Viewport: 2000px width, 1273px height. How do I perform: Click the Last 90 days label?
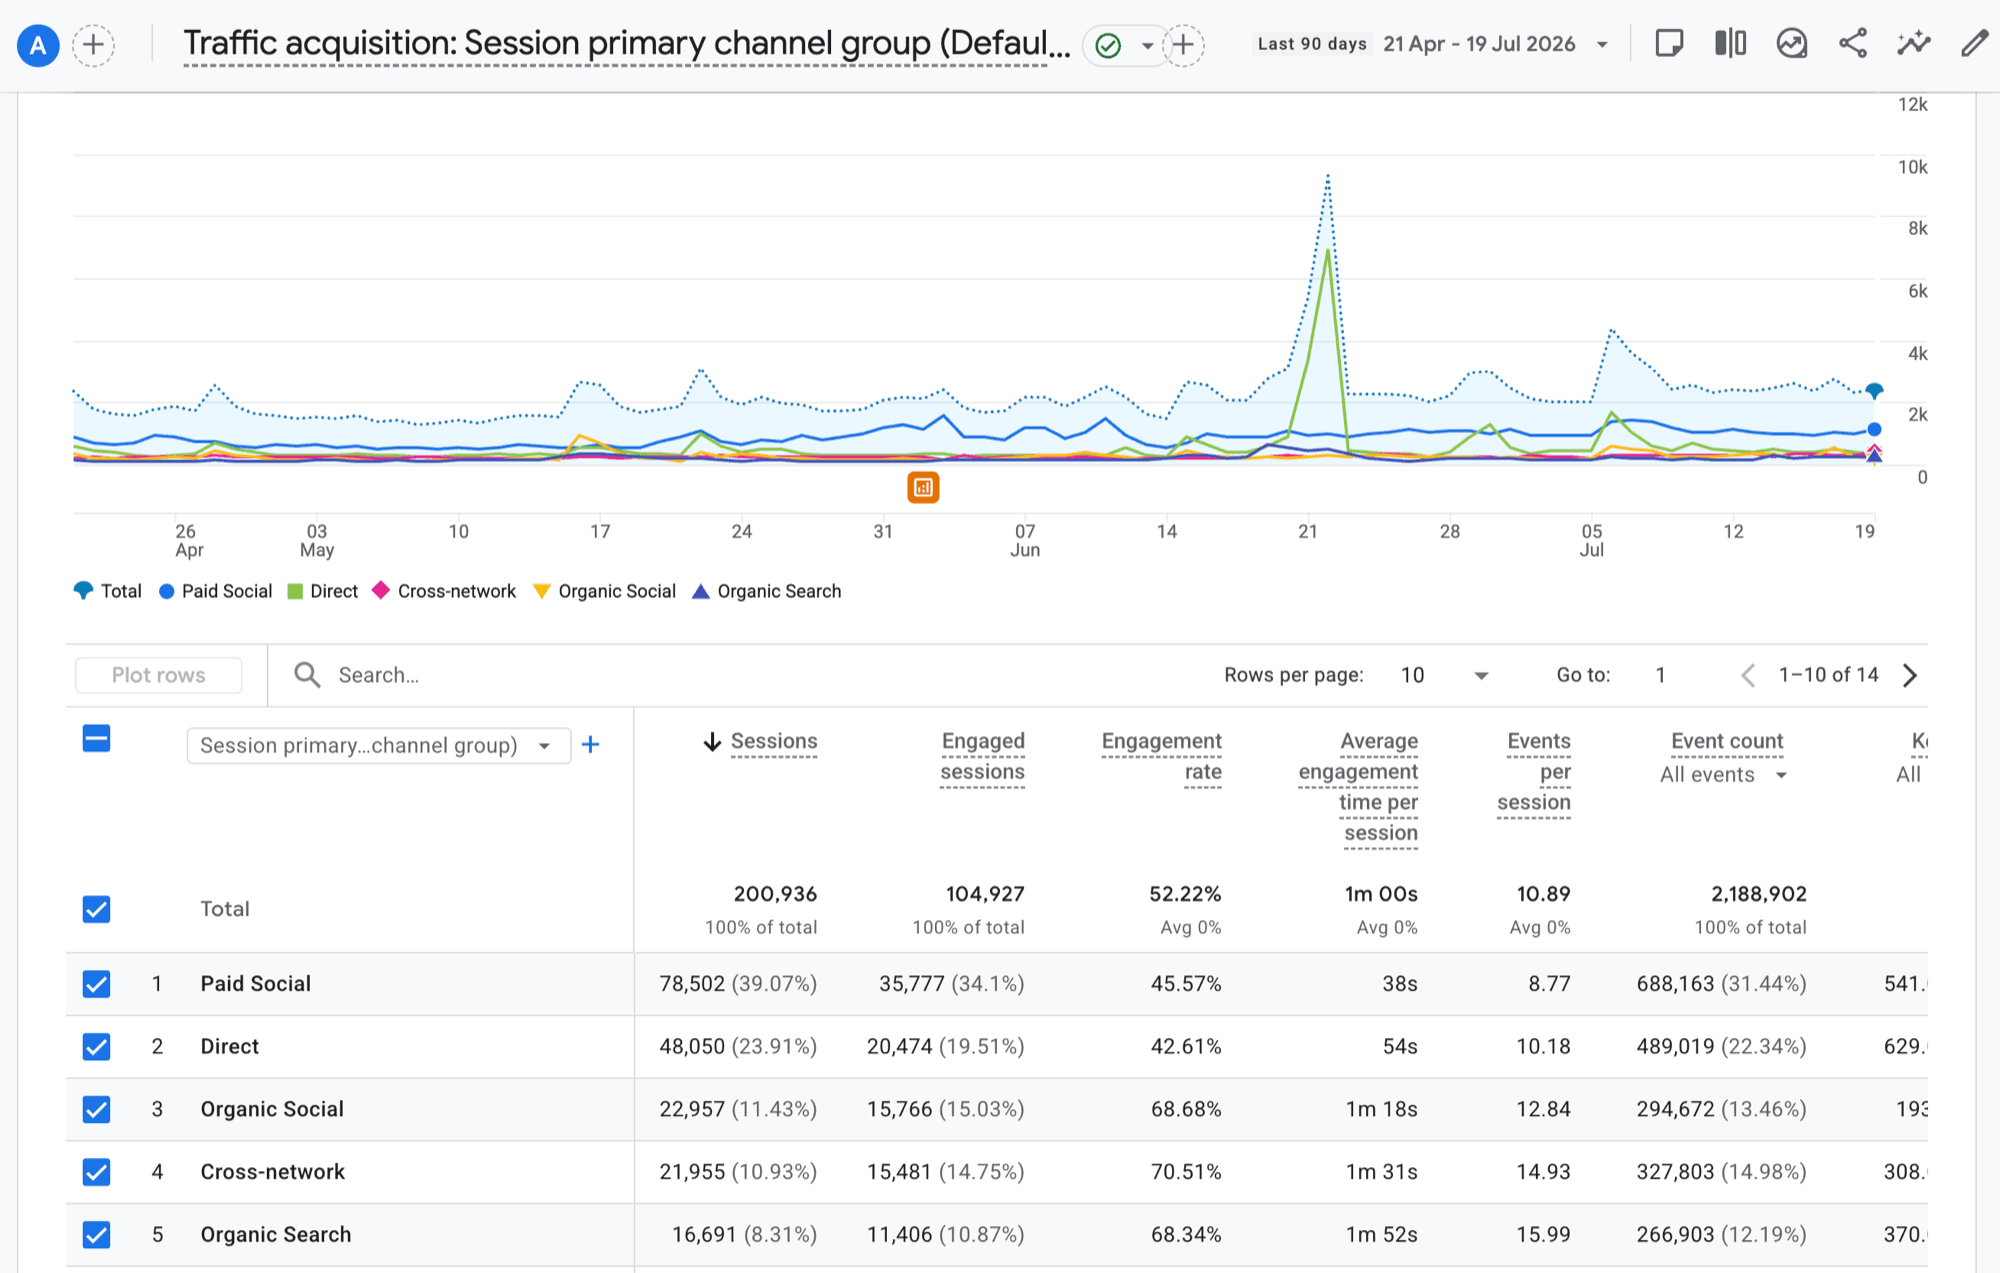pyautogui.click(x=1312, y=44)
